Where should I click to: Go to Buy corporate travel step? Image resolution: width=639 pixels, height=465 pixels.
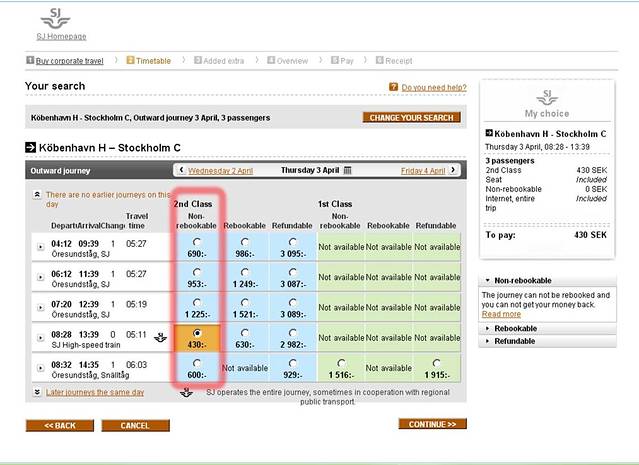[x=69, y=61]
